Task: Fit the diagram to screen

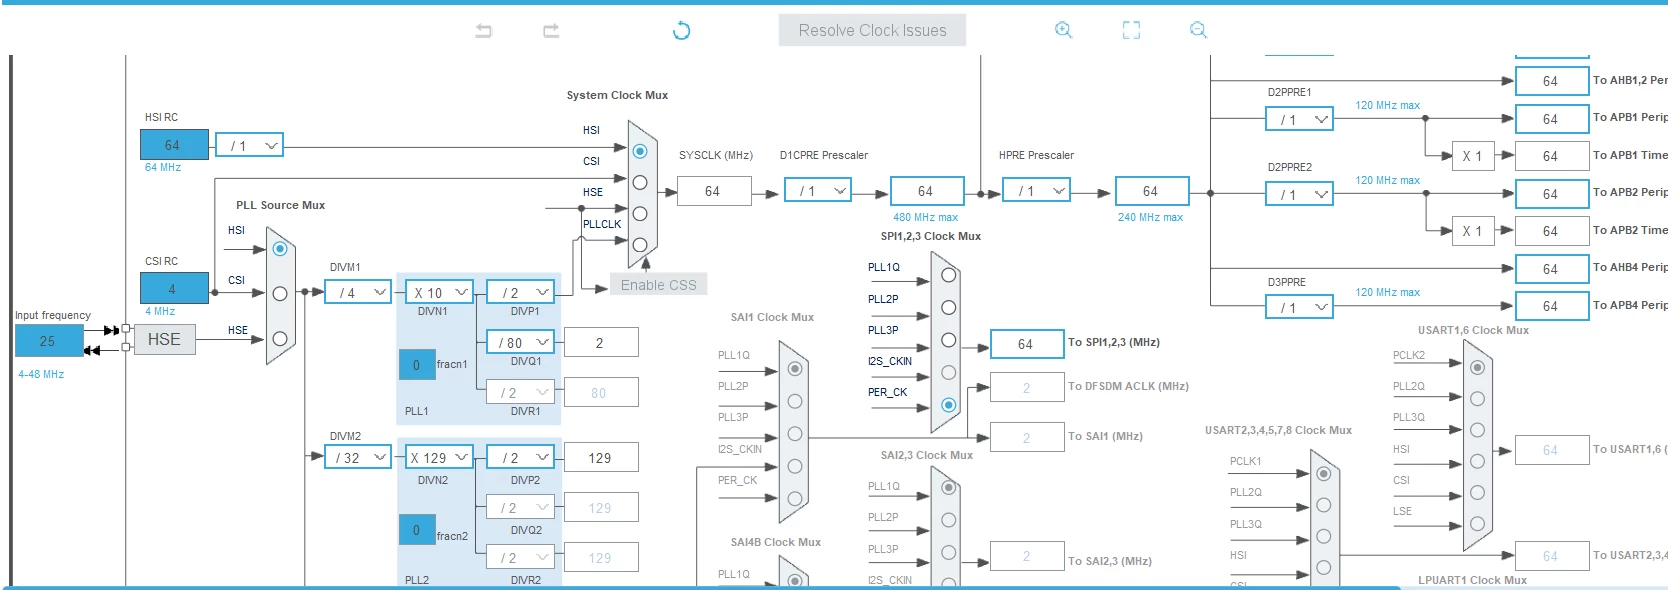Action: click(1131, 30)
